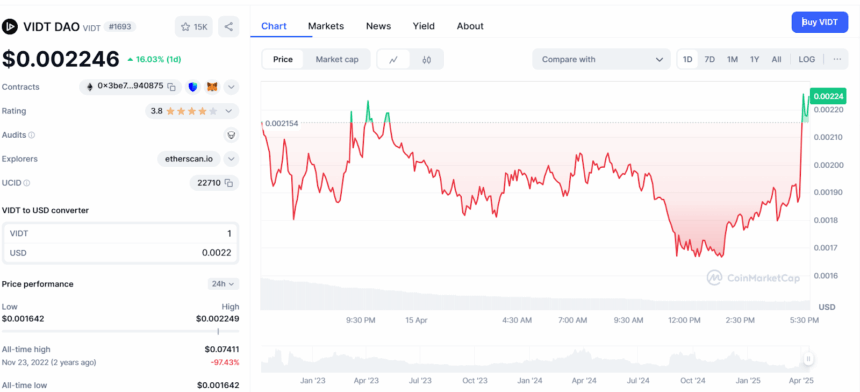
Task: Open the Markets tab
Action: (326, 26)
